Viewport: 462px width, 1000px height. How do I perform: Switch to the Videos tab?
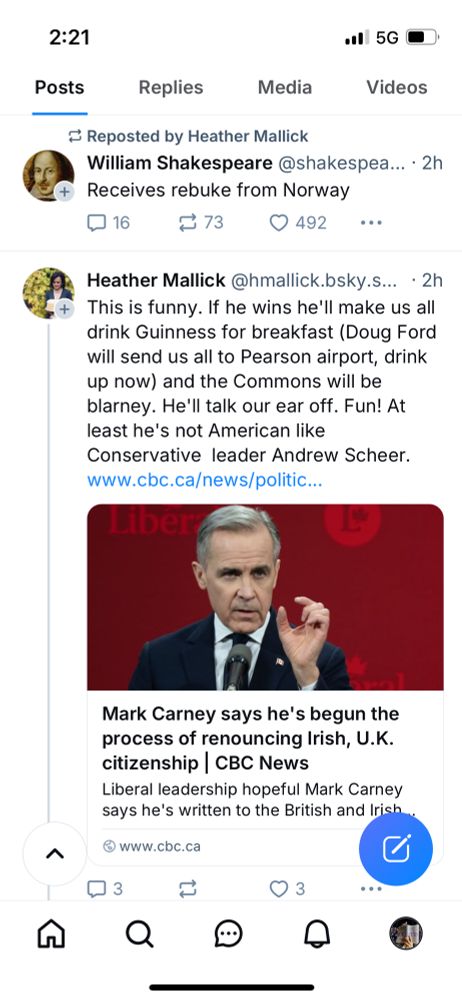pos(396,87)
